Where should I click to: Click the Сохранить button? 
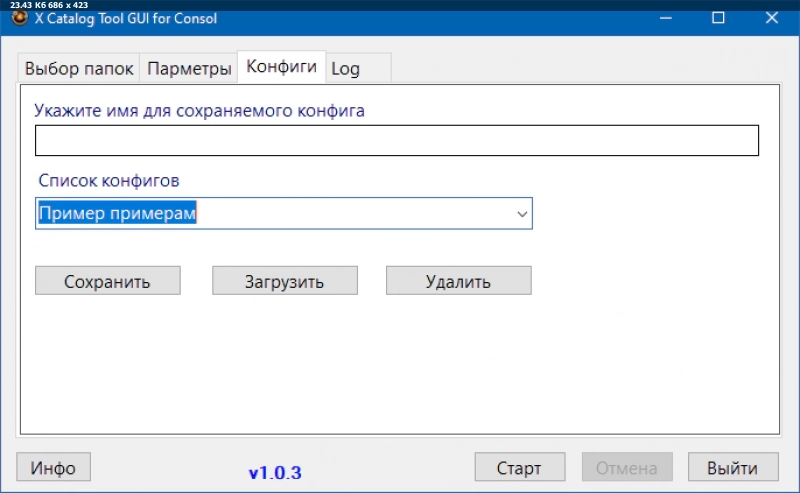point(108,281)
